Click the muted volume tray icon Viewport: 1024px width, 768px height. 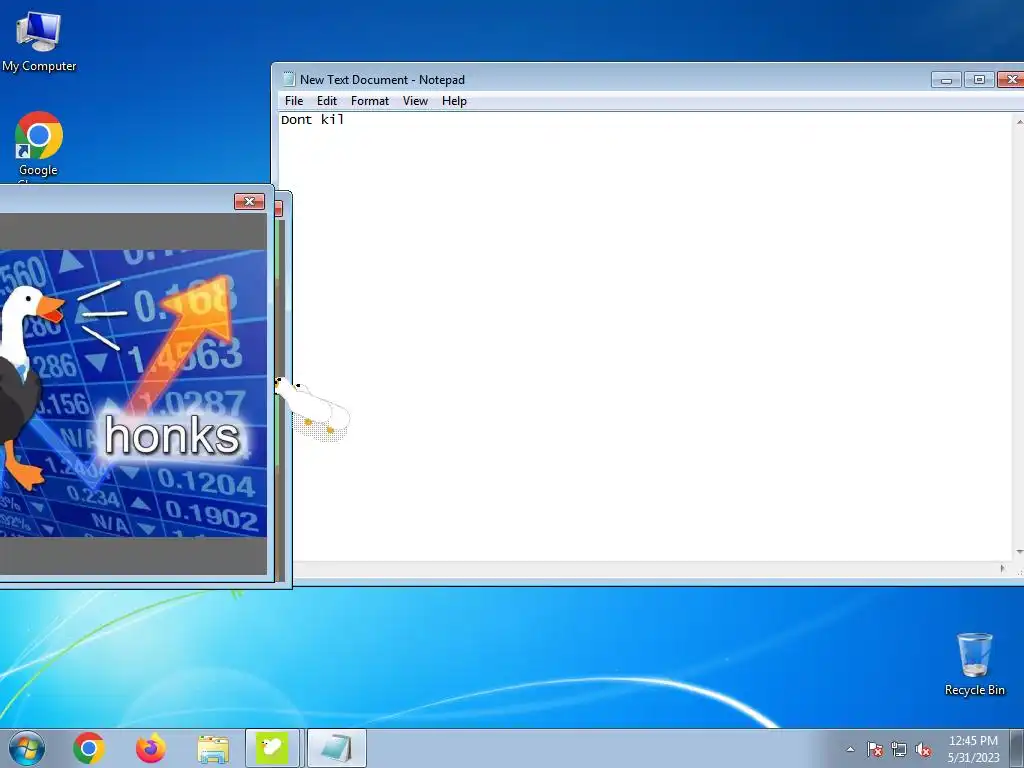click(923, 749)
